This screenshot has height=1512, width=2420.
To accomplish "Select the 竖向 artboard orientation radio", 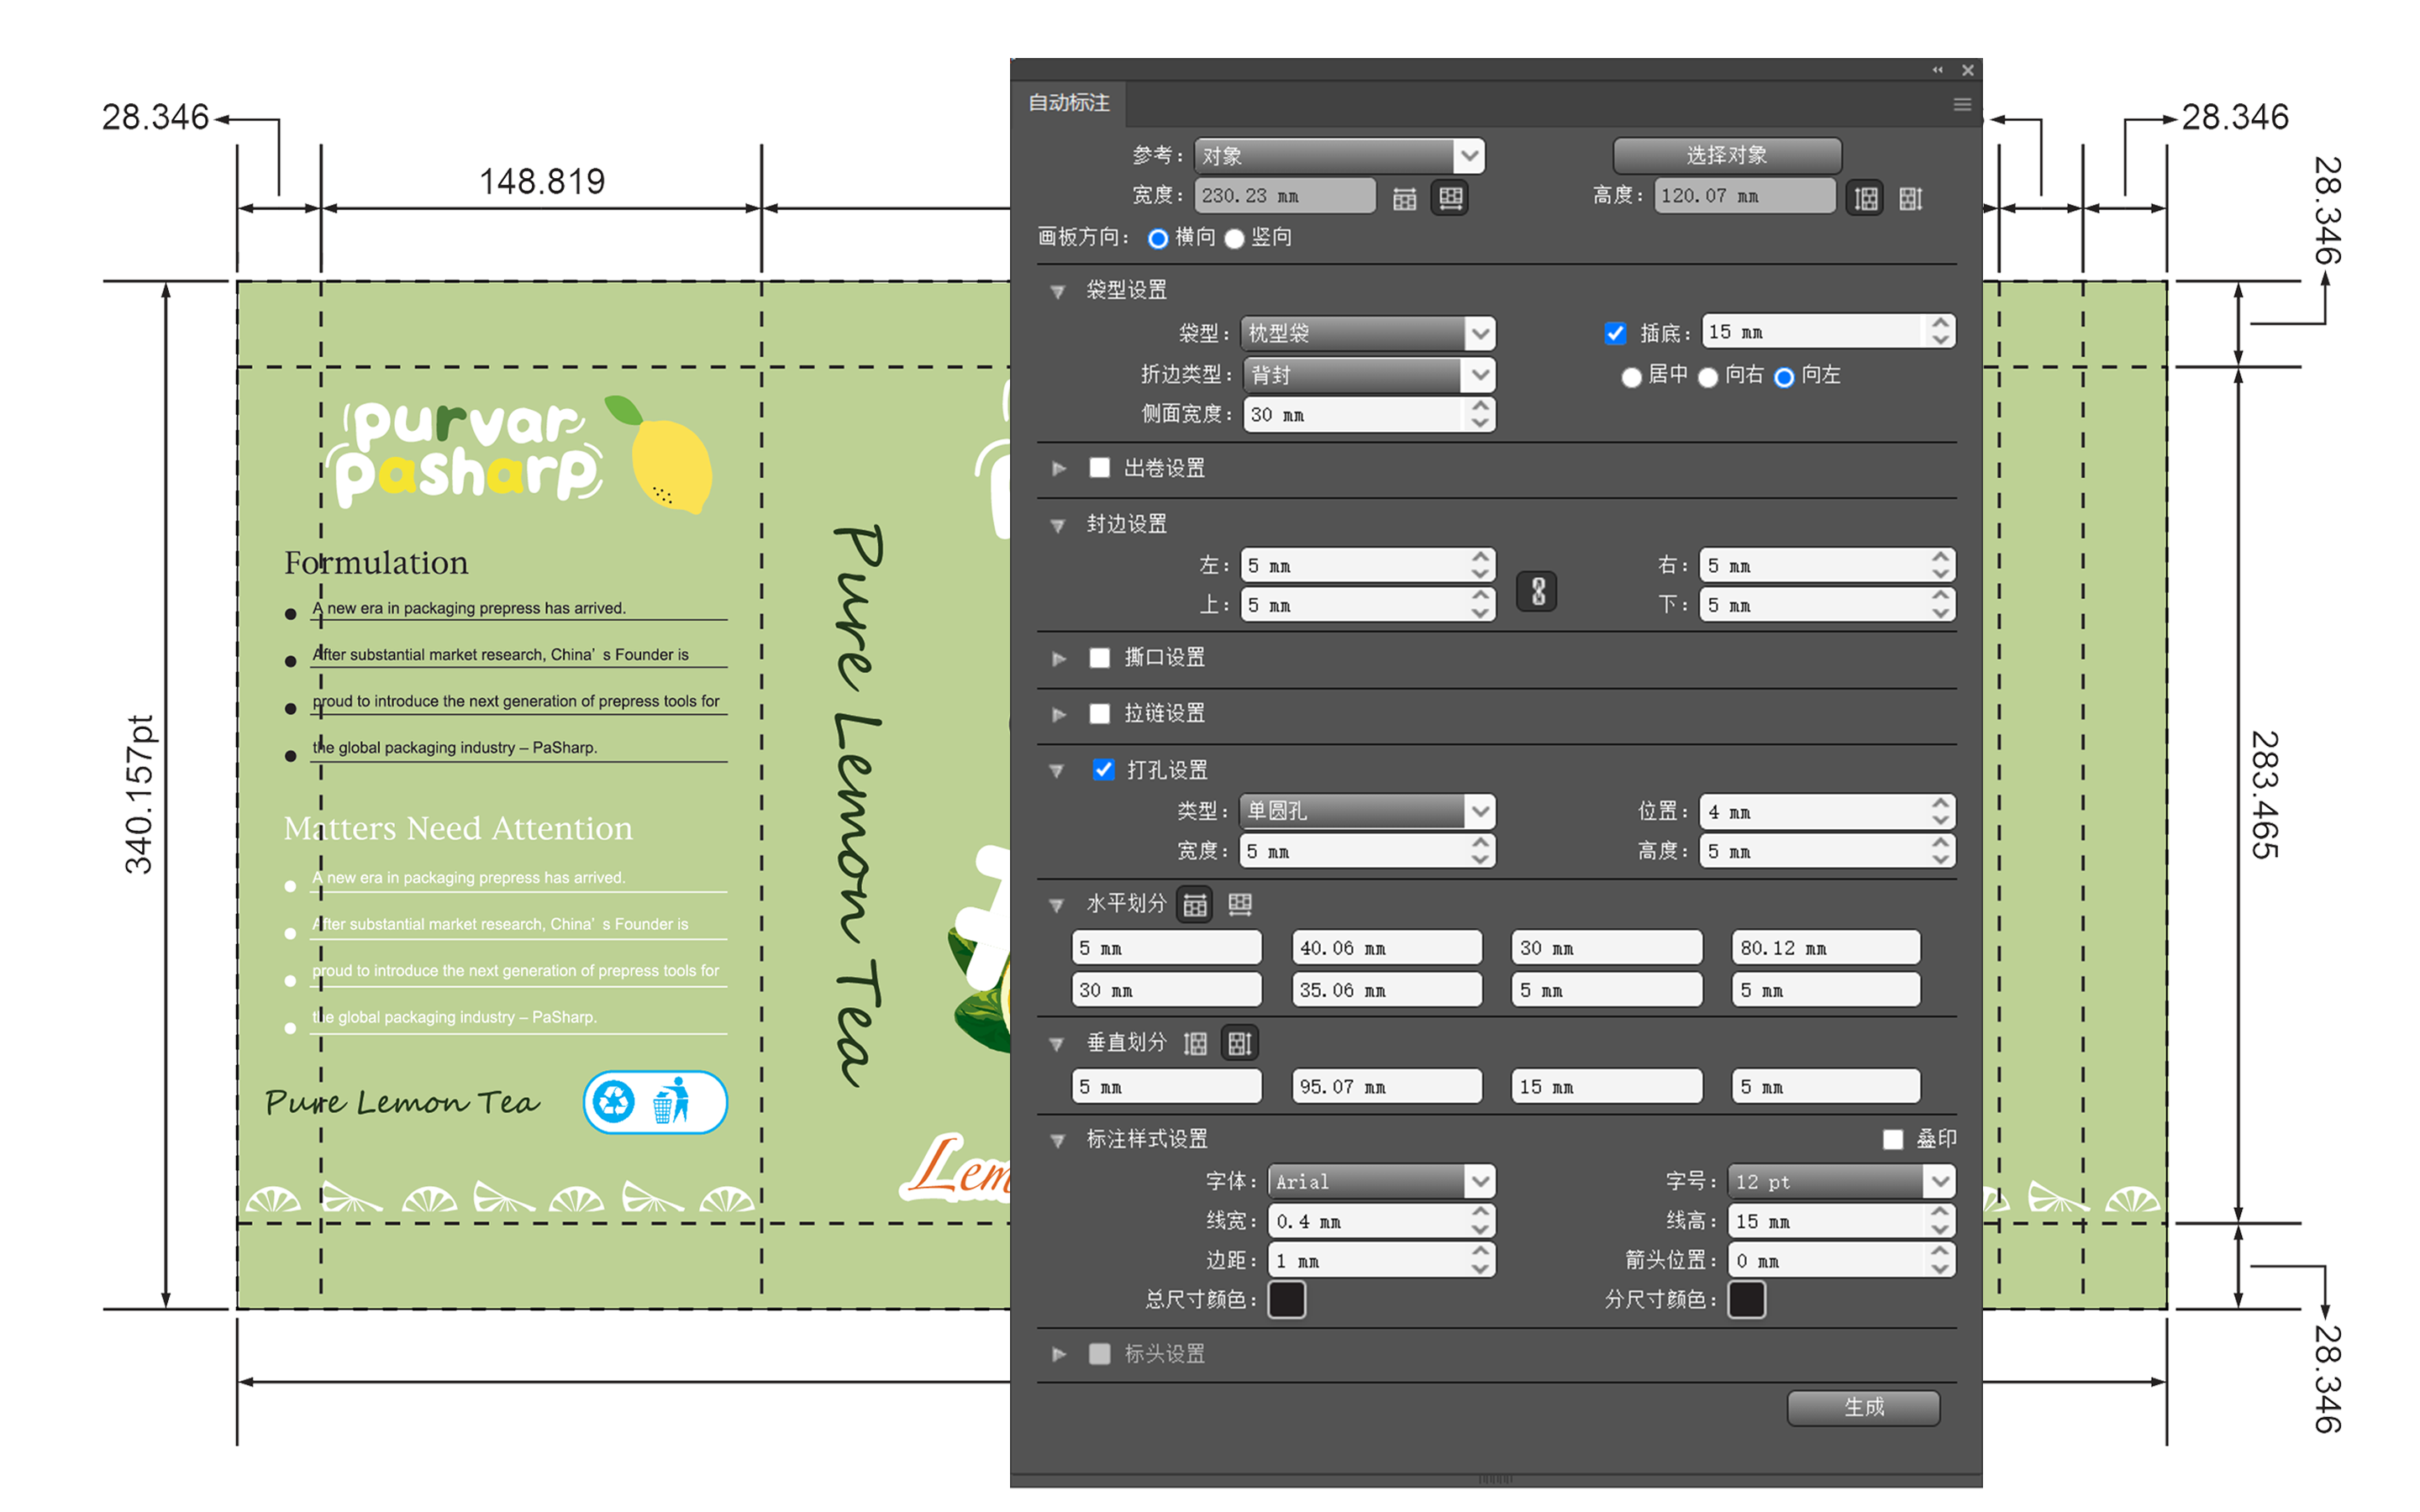I will (1234, 238).
